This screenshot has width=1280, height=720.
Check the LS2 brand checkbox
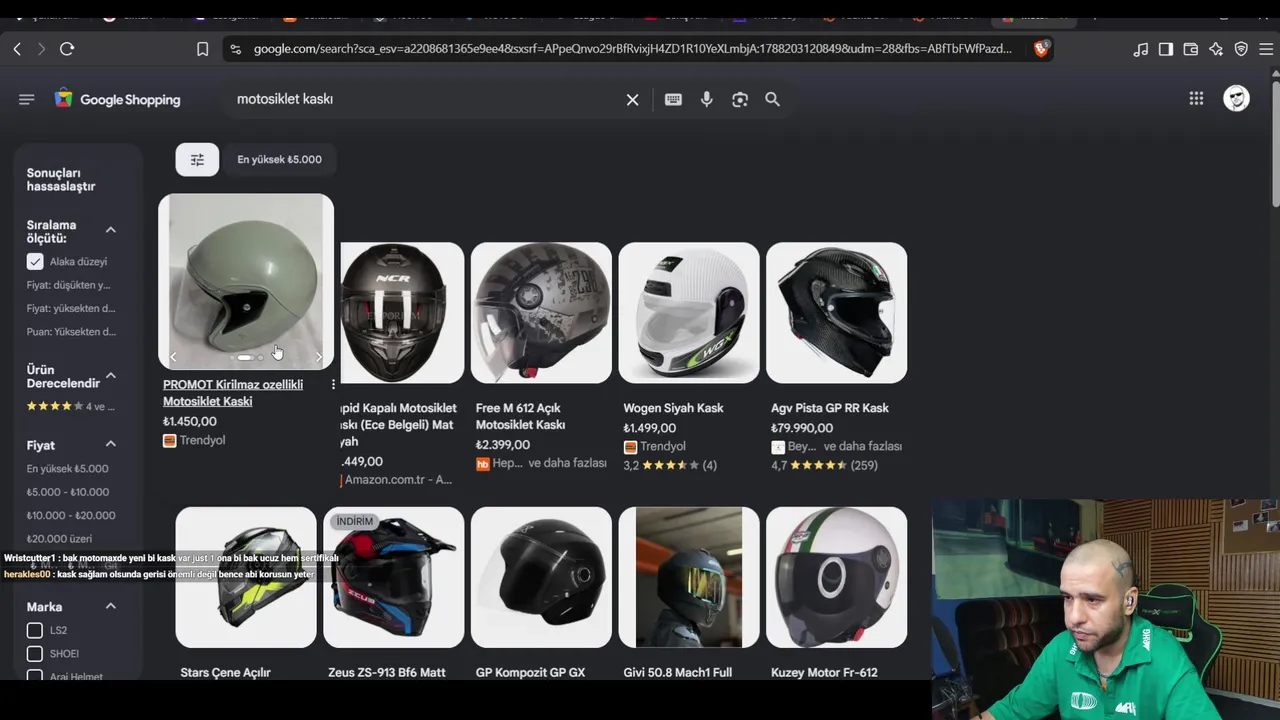click(x=35, y=630)
